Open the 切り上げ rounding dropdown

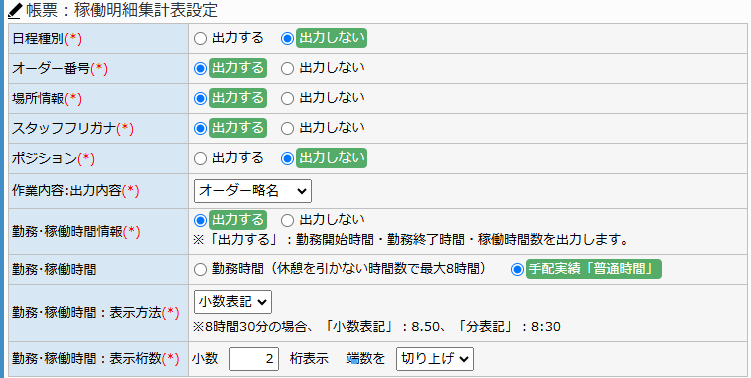[435, 359]
